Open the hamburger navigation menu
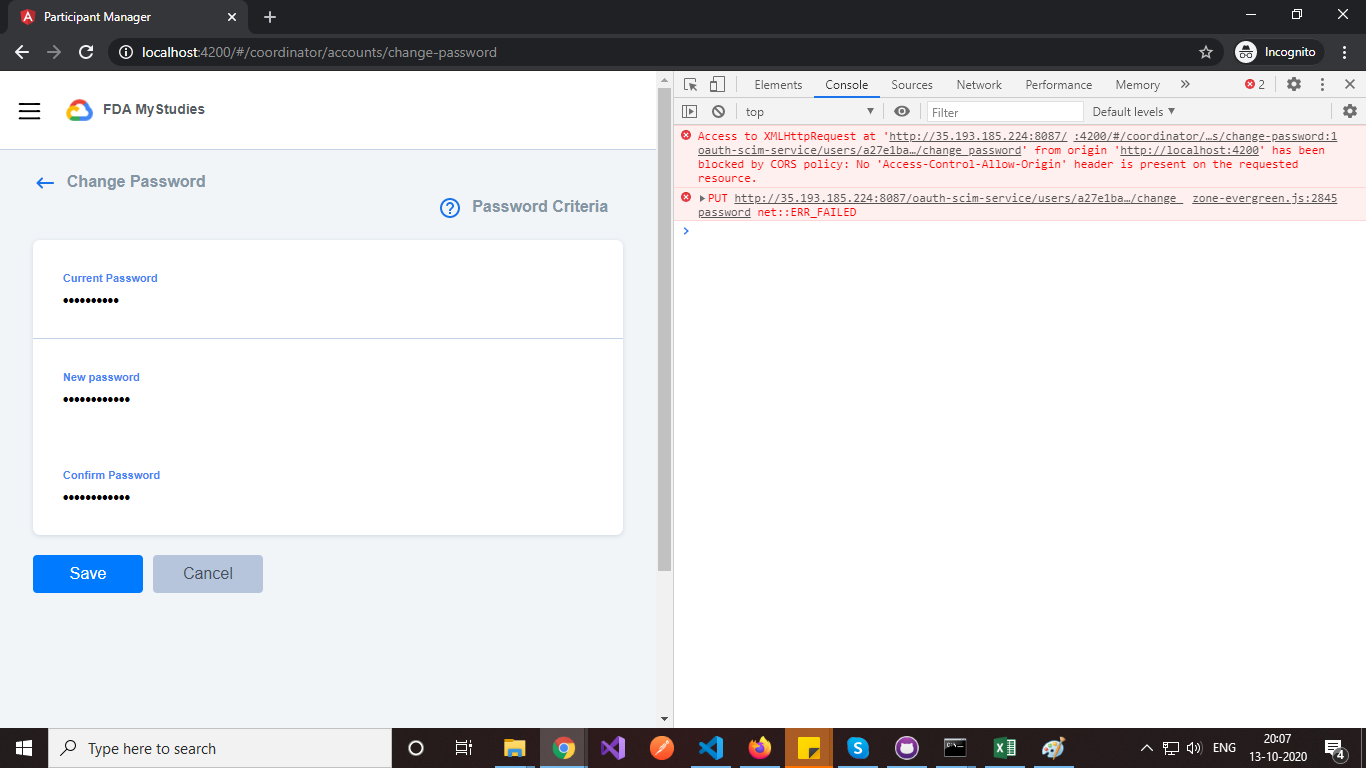Screen dimensions: 1366x768 (29, 111)
